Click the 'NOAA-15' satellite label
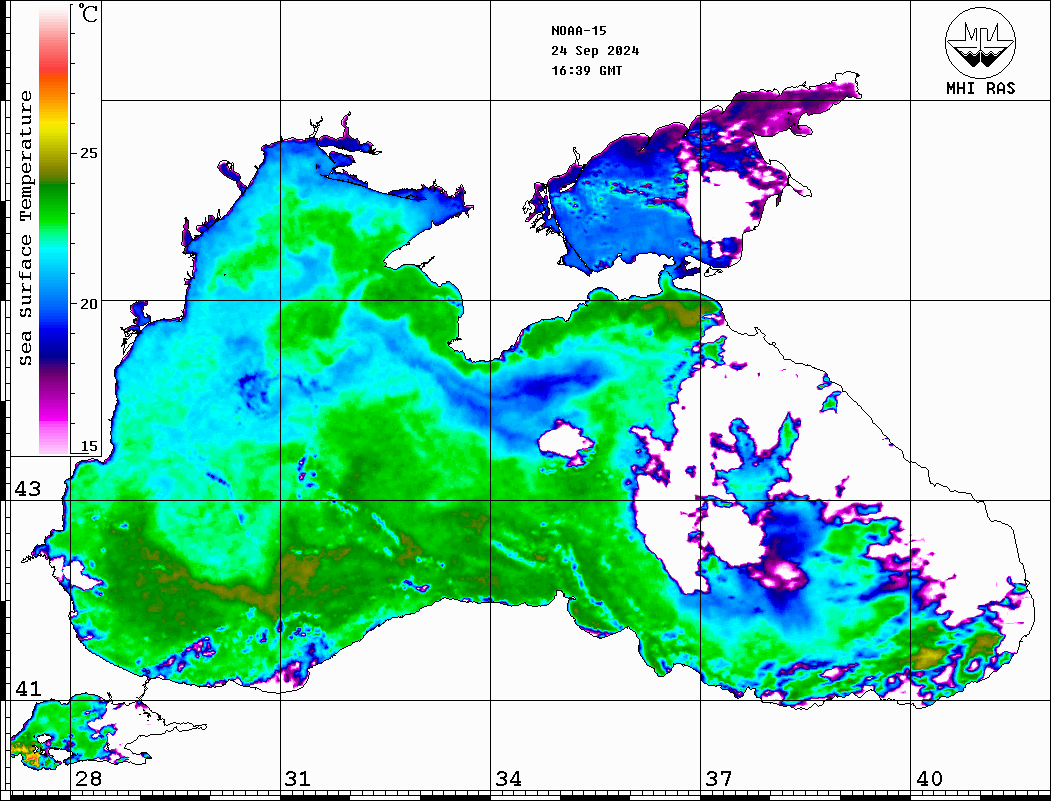The height and width of the screenshot is (801, 1051). click(x=578, y=31)
